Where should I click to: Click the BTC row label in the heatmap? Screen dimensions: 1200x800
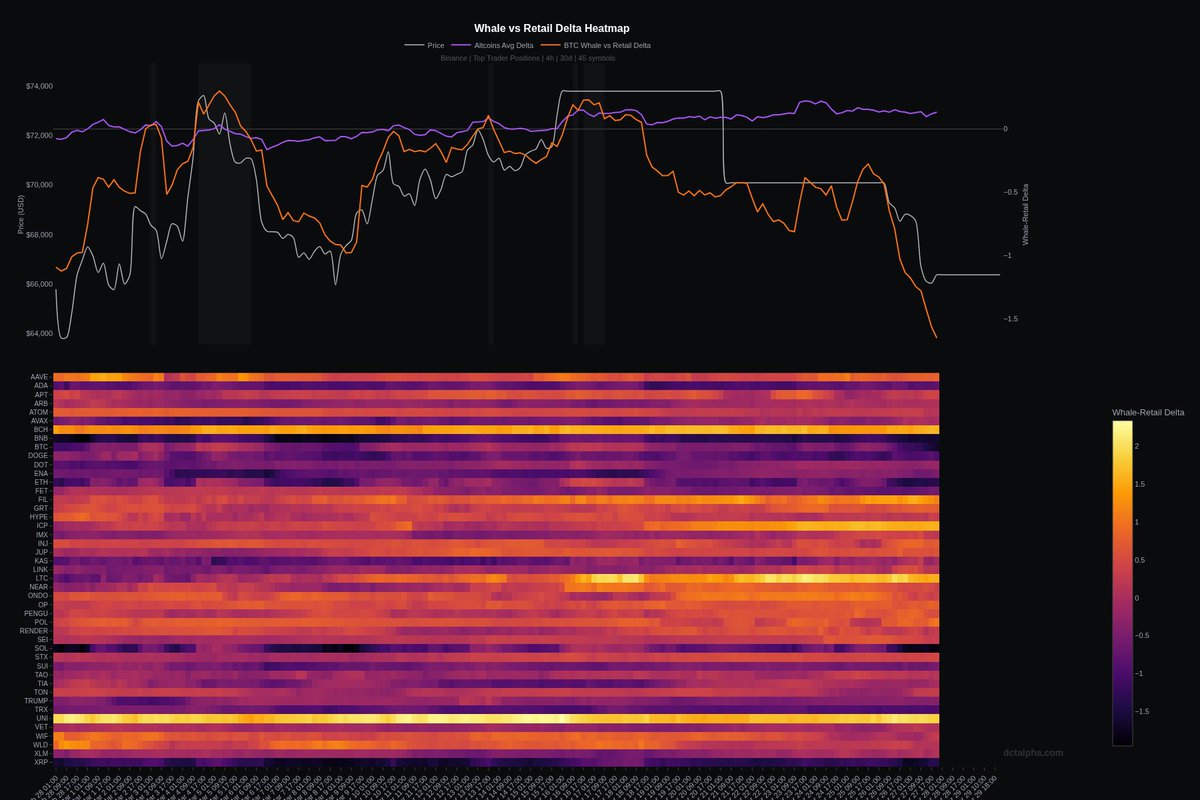41,447
